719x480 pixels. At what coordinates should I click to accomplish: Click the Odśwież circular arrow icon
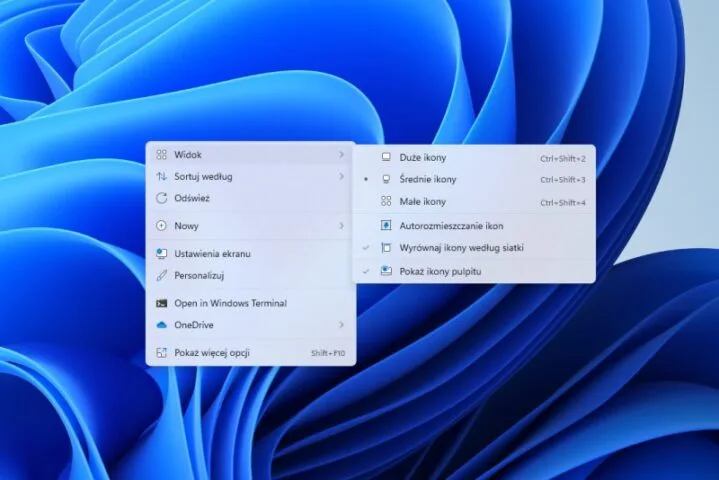pos(161,198)
